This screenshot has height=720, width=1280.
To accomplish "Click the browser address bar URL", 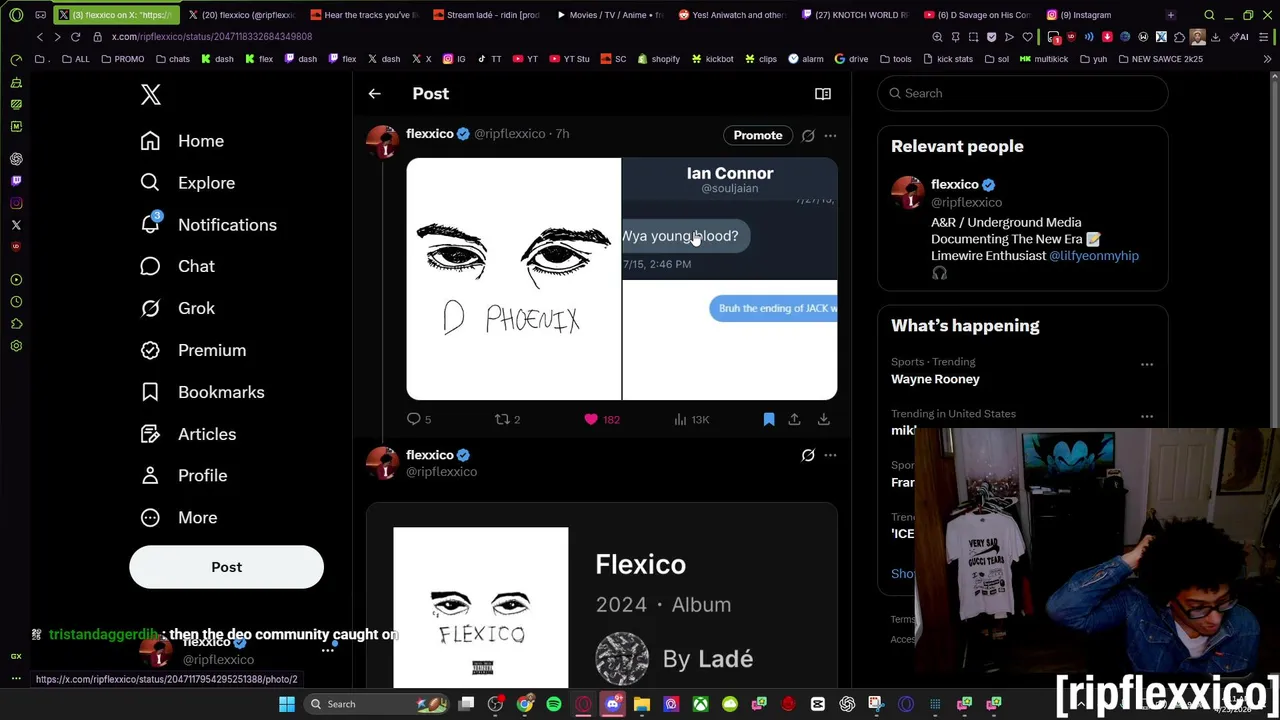I will pos(212,37).
